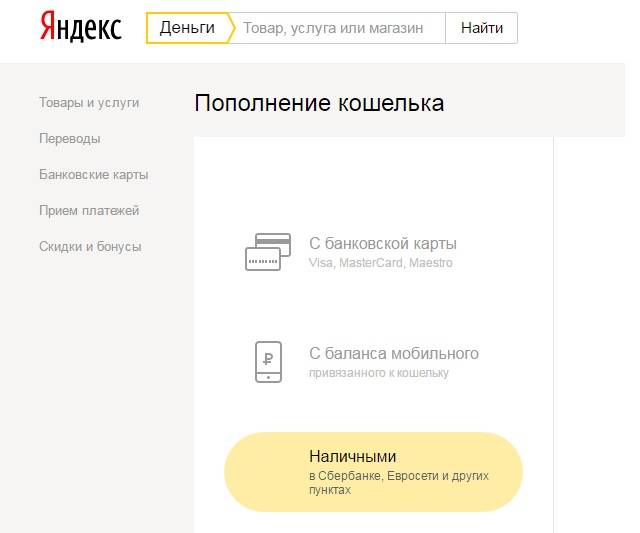This screenshot has width=640, height=533.
Task: Choose С баланса мобильного option
Action: 394,353
